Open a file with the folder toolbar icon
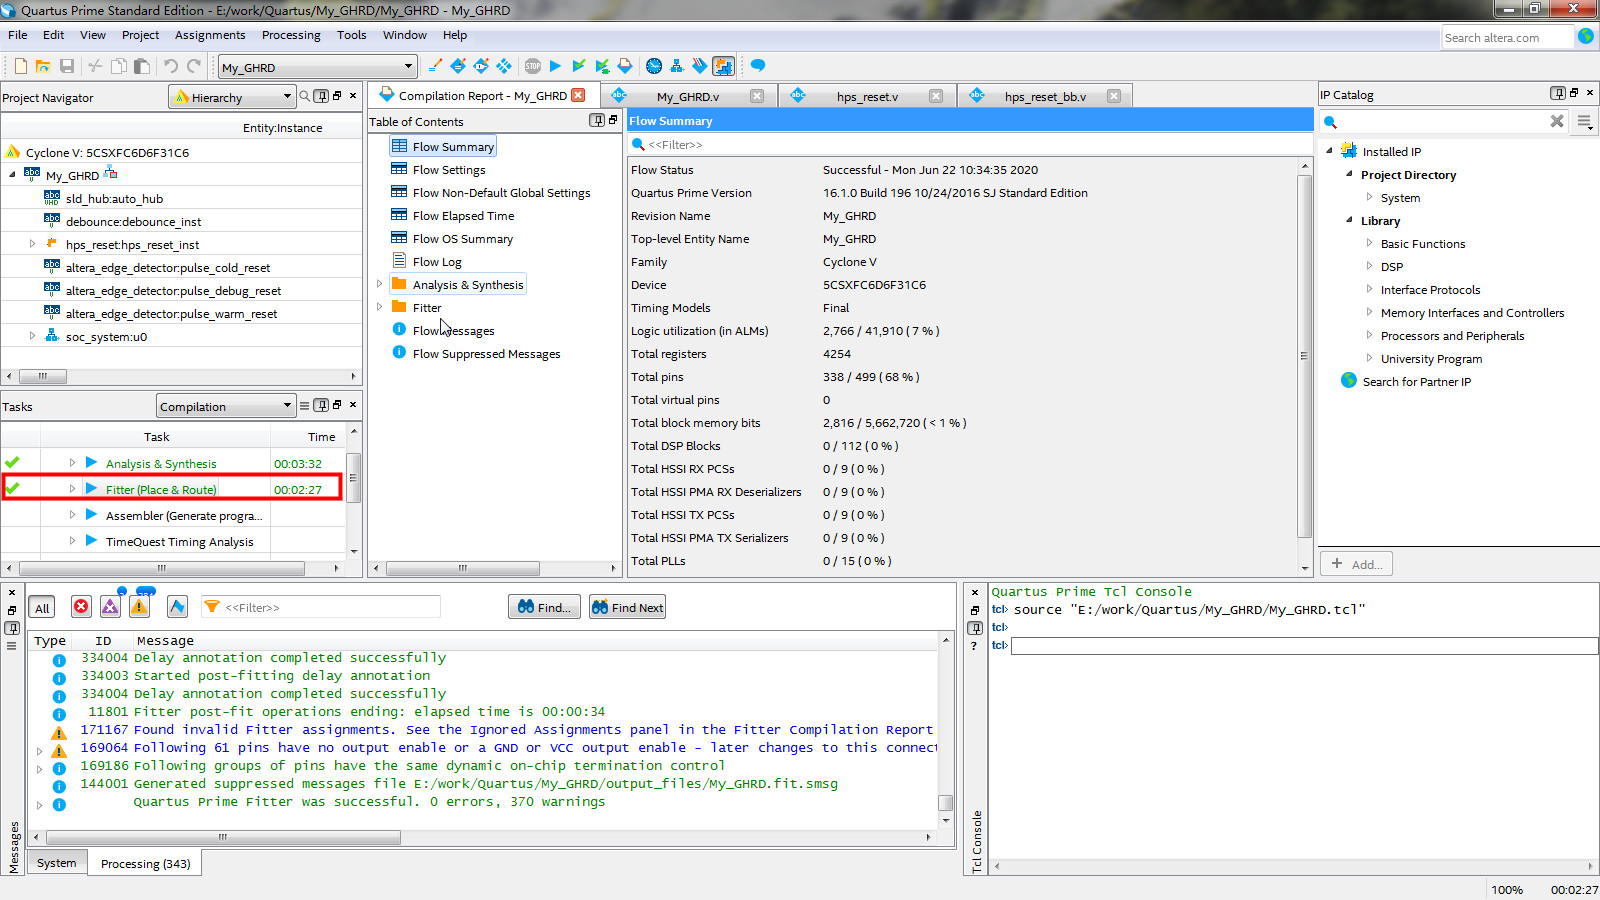The height and width of the screenshot is (900, 1600). (43, 66)
